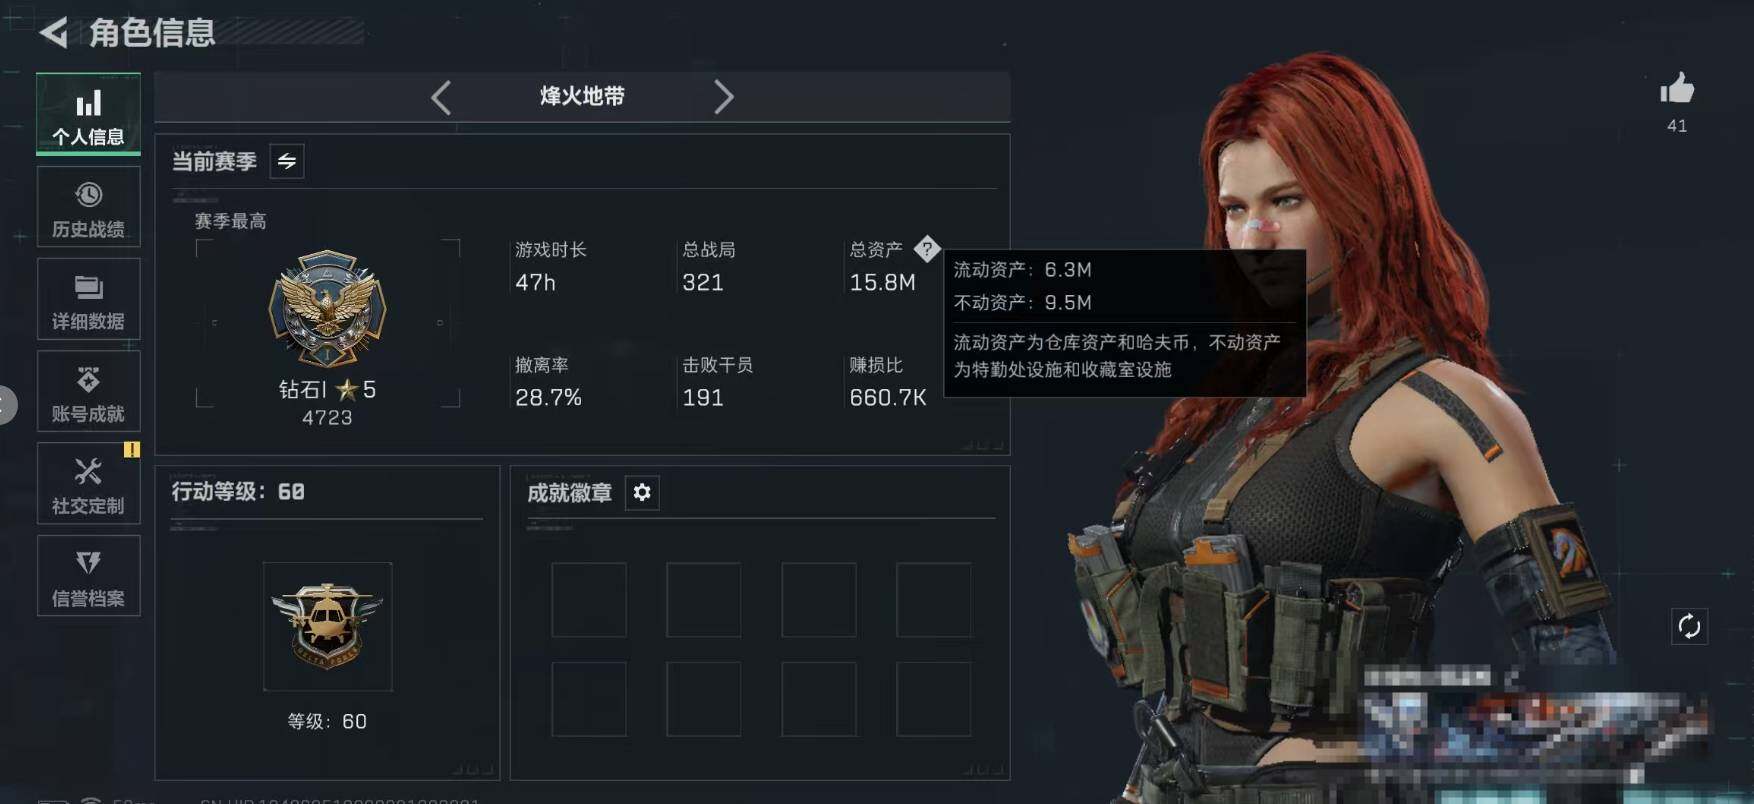
Task: Switch to next game mode with right chevron
Action: 724,97
